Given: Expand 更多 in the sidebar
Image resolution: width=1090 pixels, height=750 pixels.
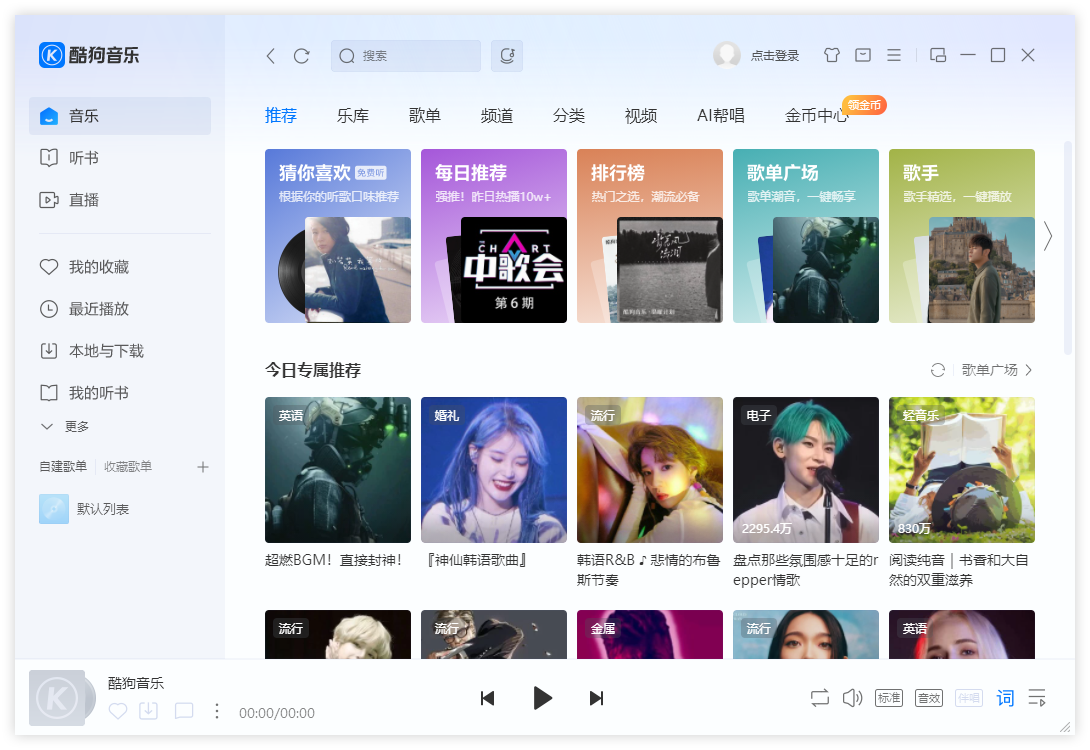Looking at the screenshot, I should coord(65,427).
